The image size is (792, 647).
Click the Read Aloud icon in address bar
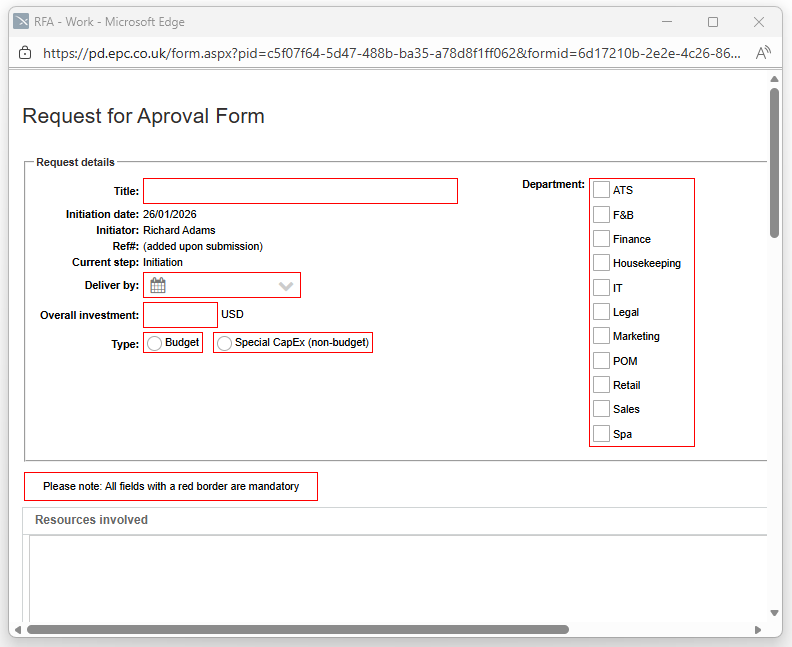click(x=763, y=53)
